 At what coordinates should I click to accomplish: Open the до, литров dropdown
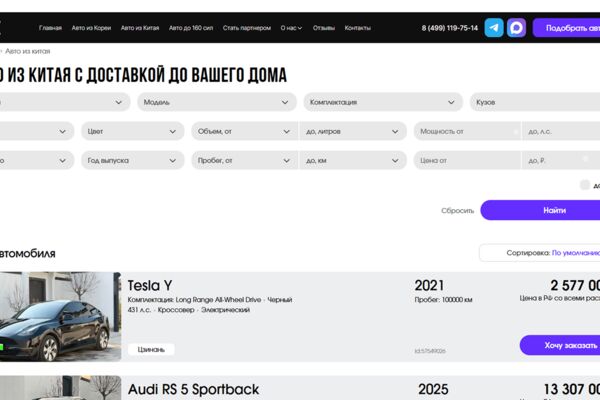353,131
